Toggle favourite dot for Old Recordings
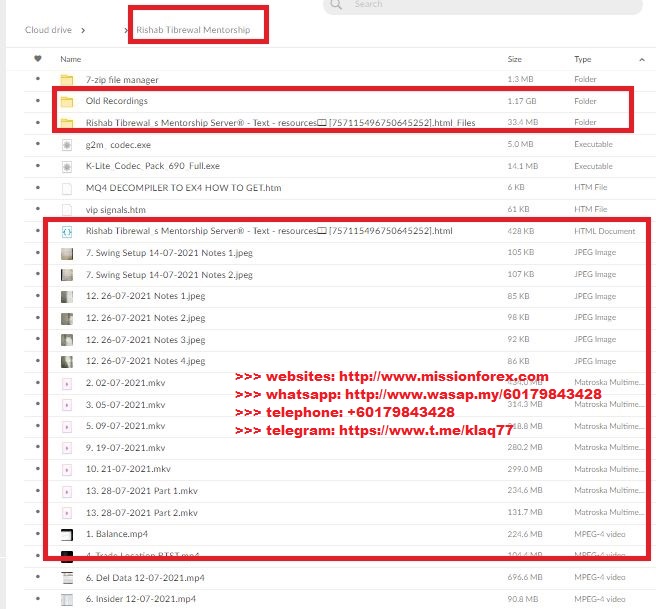Viewport: 656px width, 609px height. tap(38, 101)
